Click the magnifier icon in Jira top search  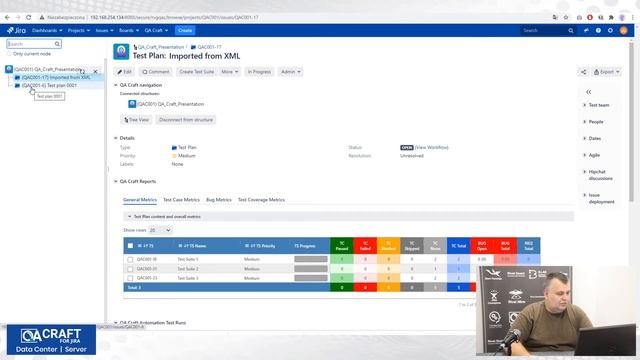coord(571,31)
